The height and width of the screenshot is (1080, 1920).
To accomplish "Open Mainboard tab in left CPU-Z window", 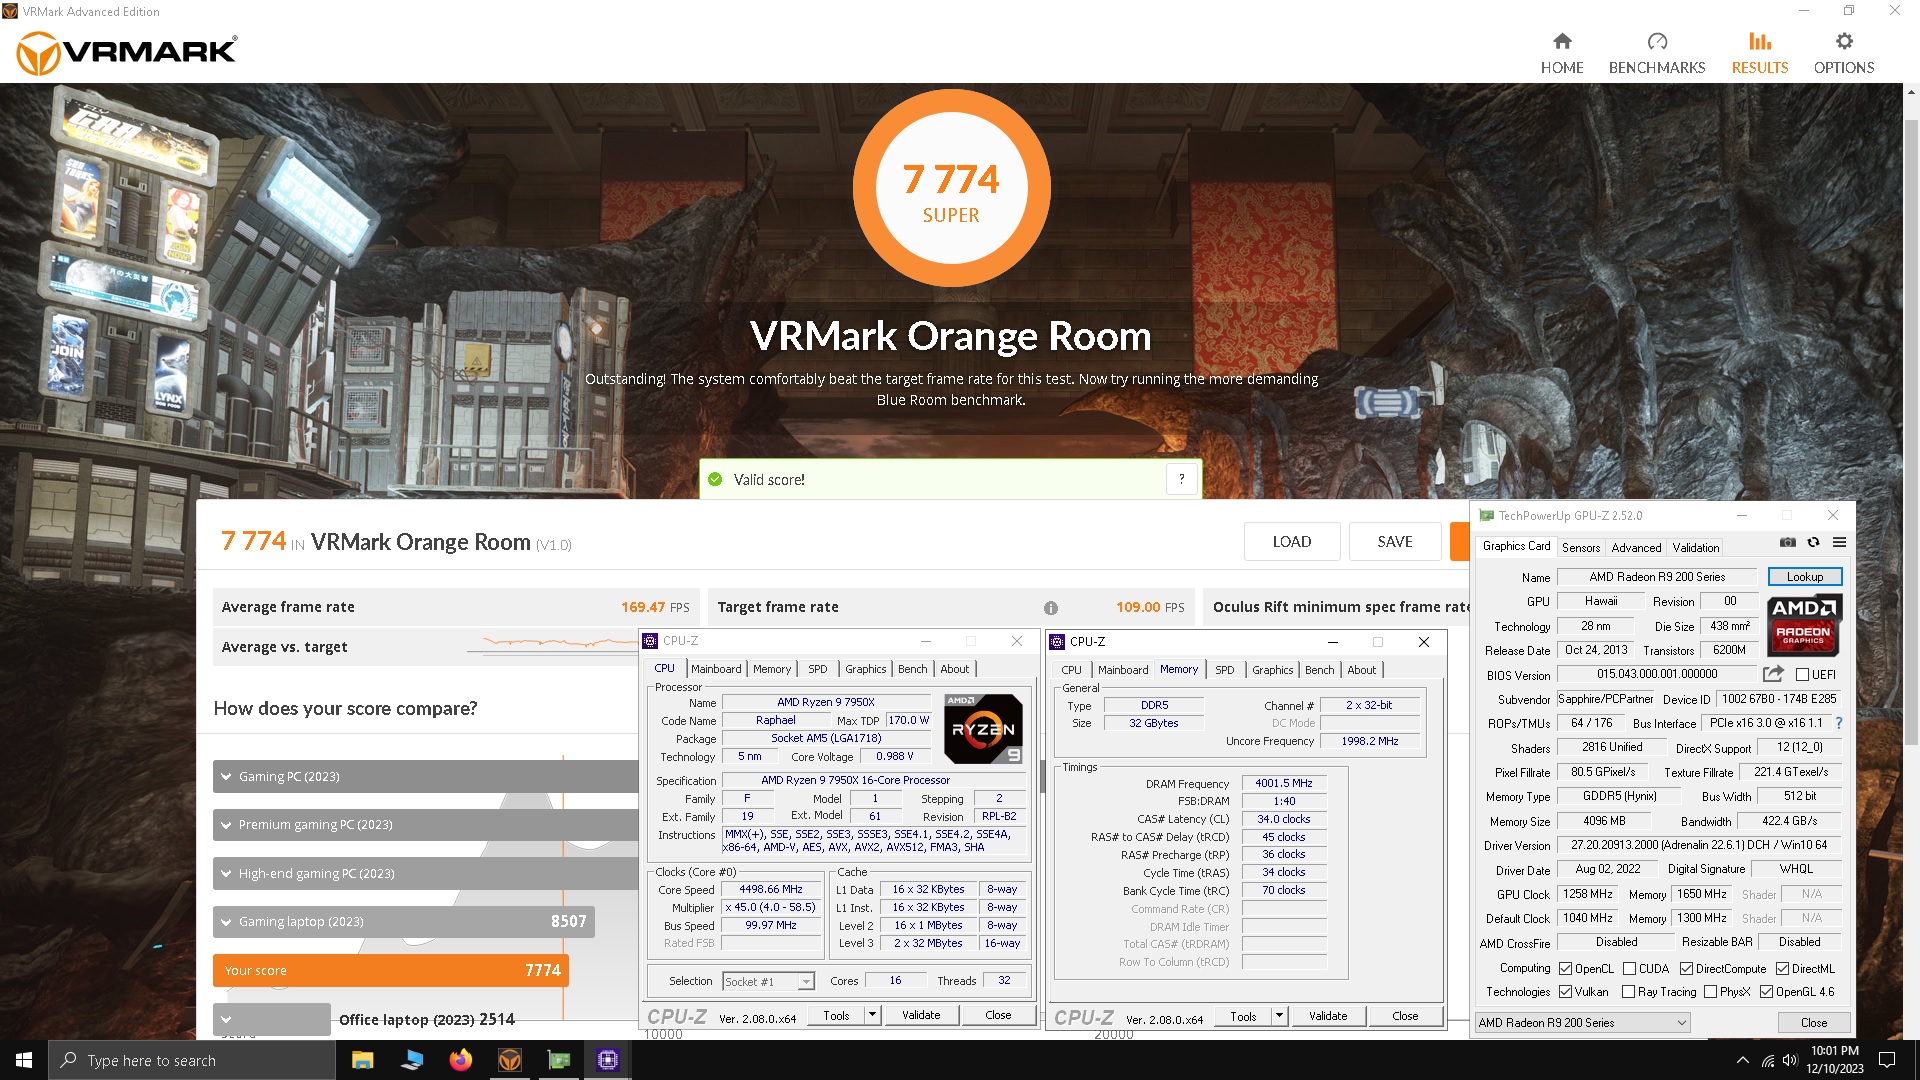I will pos(716,669).
